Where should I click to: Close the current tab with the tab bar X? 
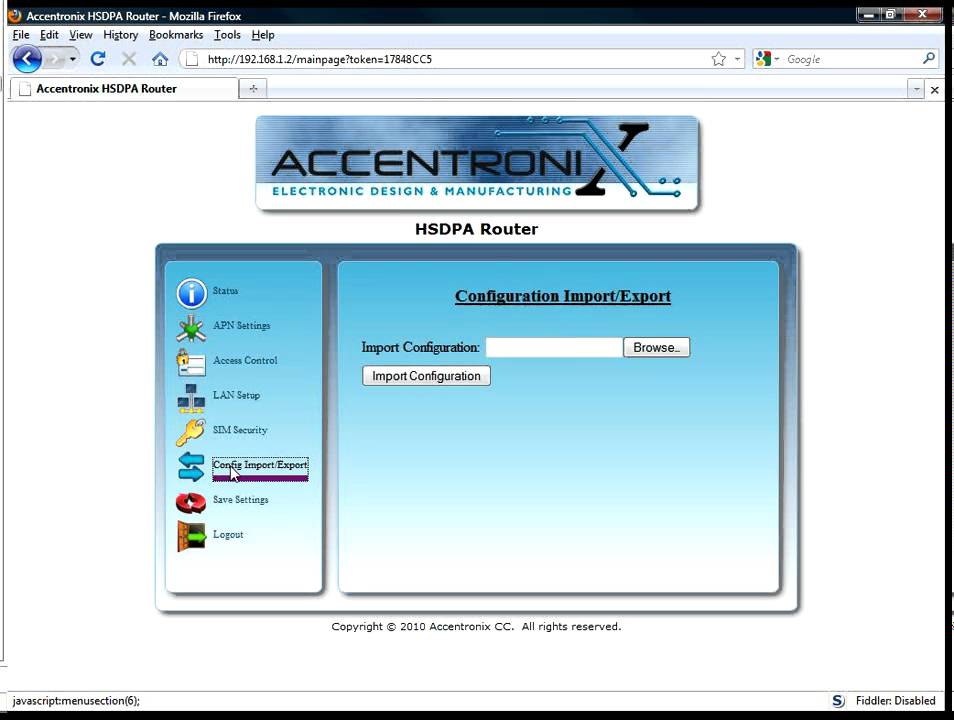(x=935, y=90)
